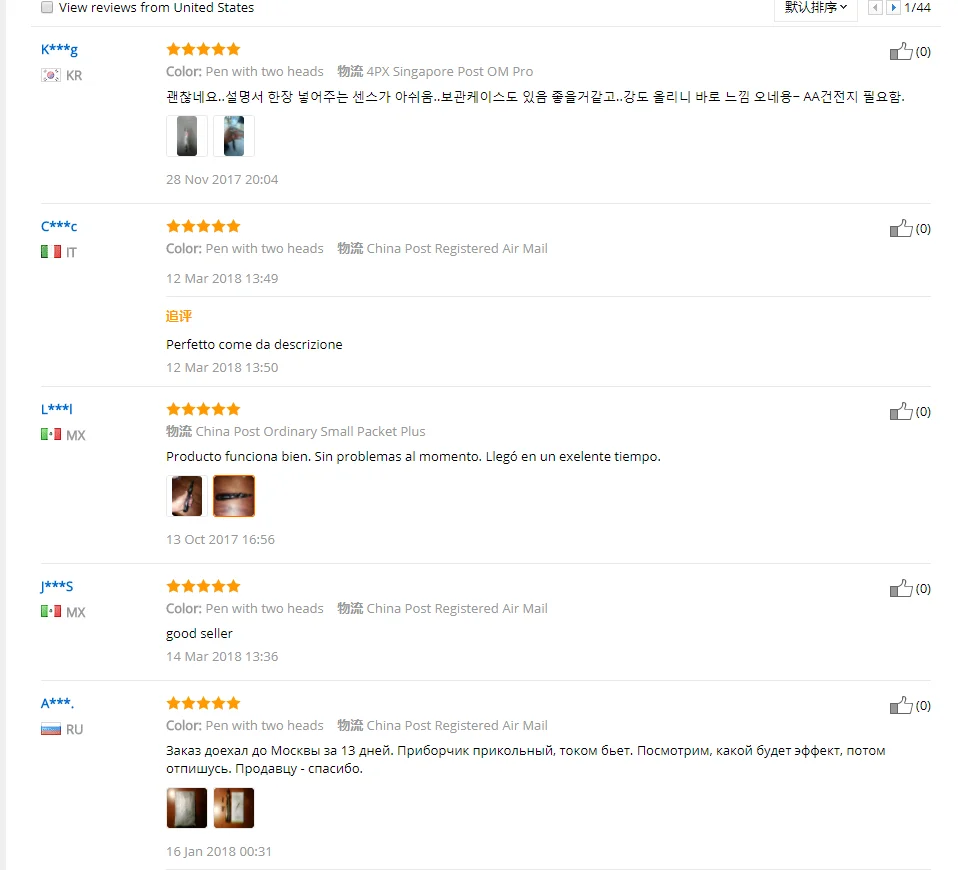Open reviewer C***c's profile

pos(59,226)
